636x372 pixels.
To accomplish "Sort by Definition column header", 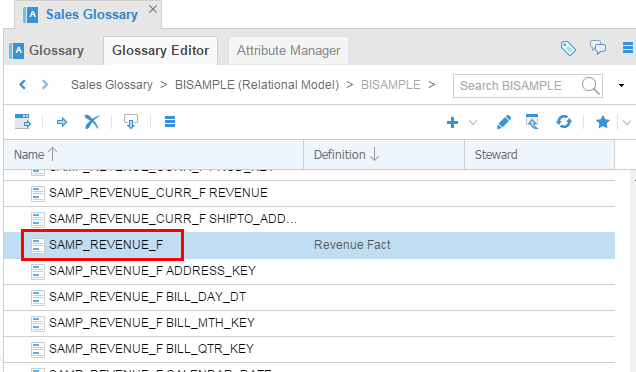I will click(x=384, y=155).
